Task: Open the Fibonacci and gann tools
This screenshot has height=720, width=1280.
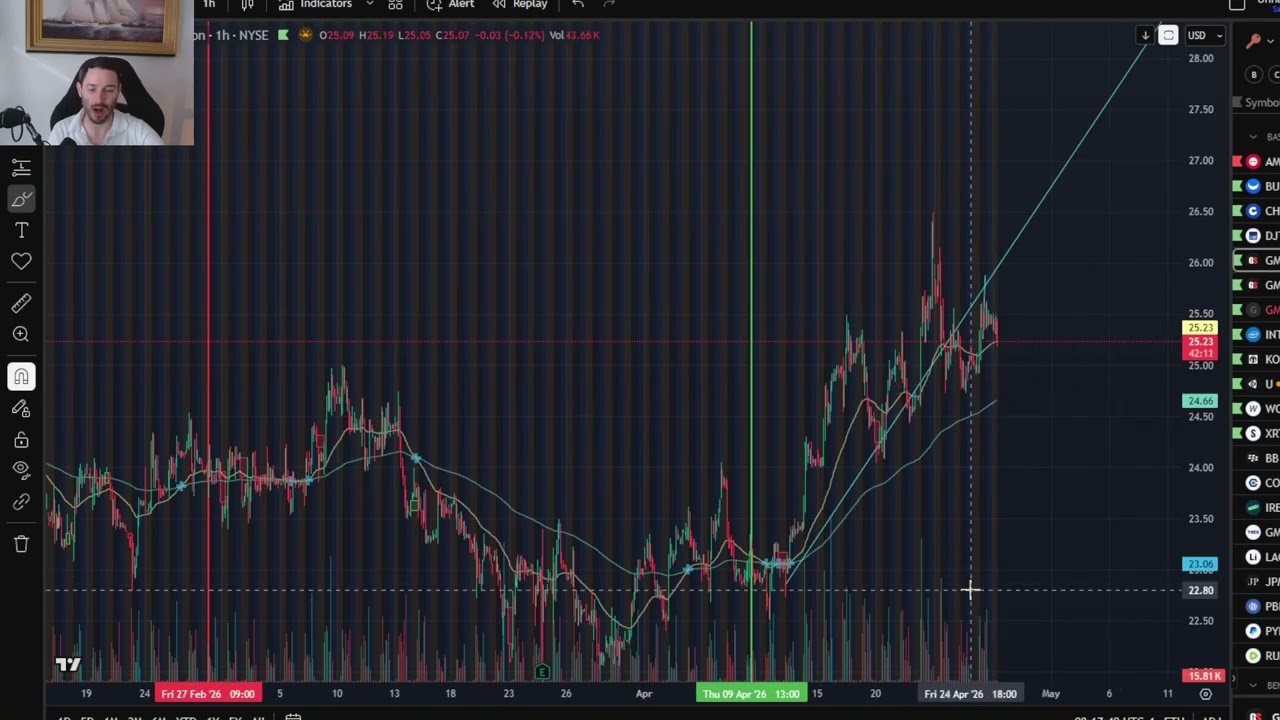Action: [21, 168]
